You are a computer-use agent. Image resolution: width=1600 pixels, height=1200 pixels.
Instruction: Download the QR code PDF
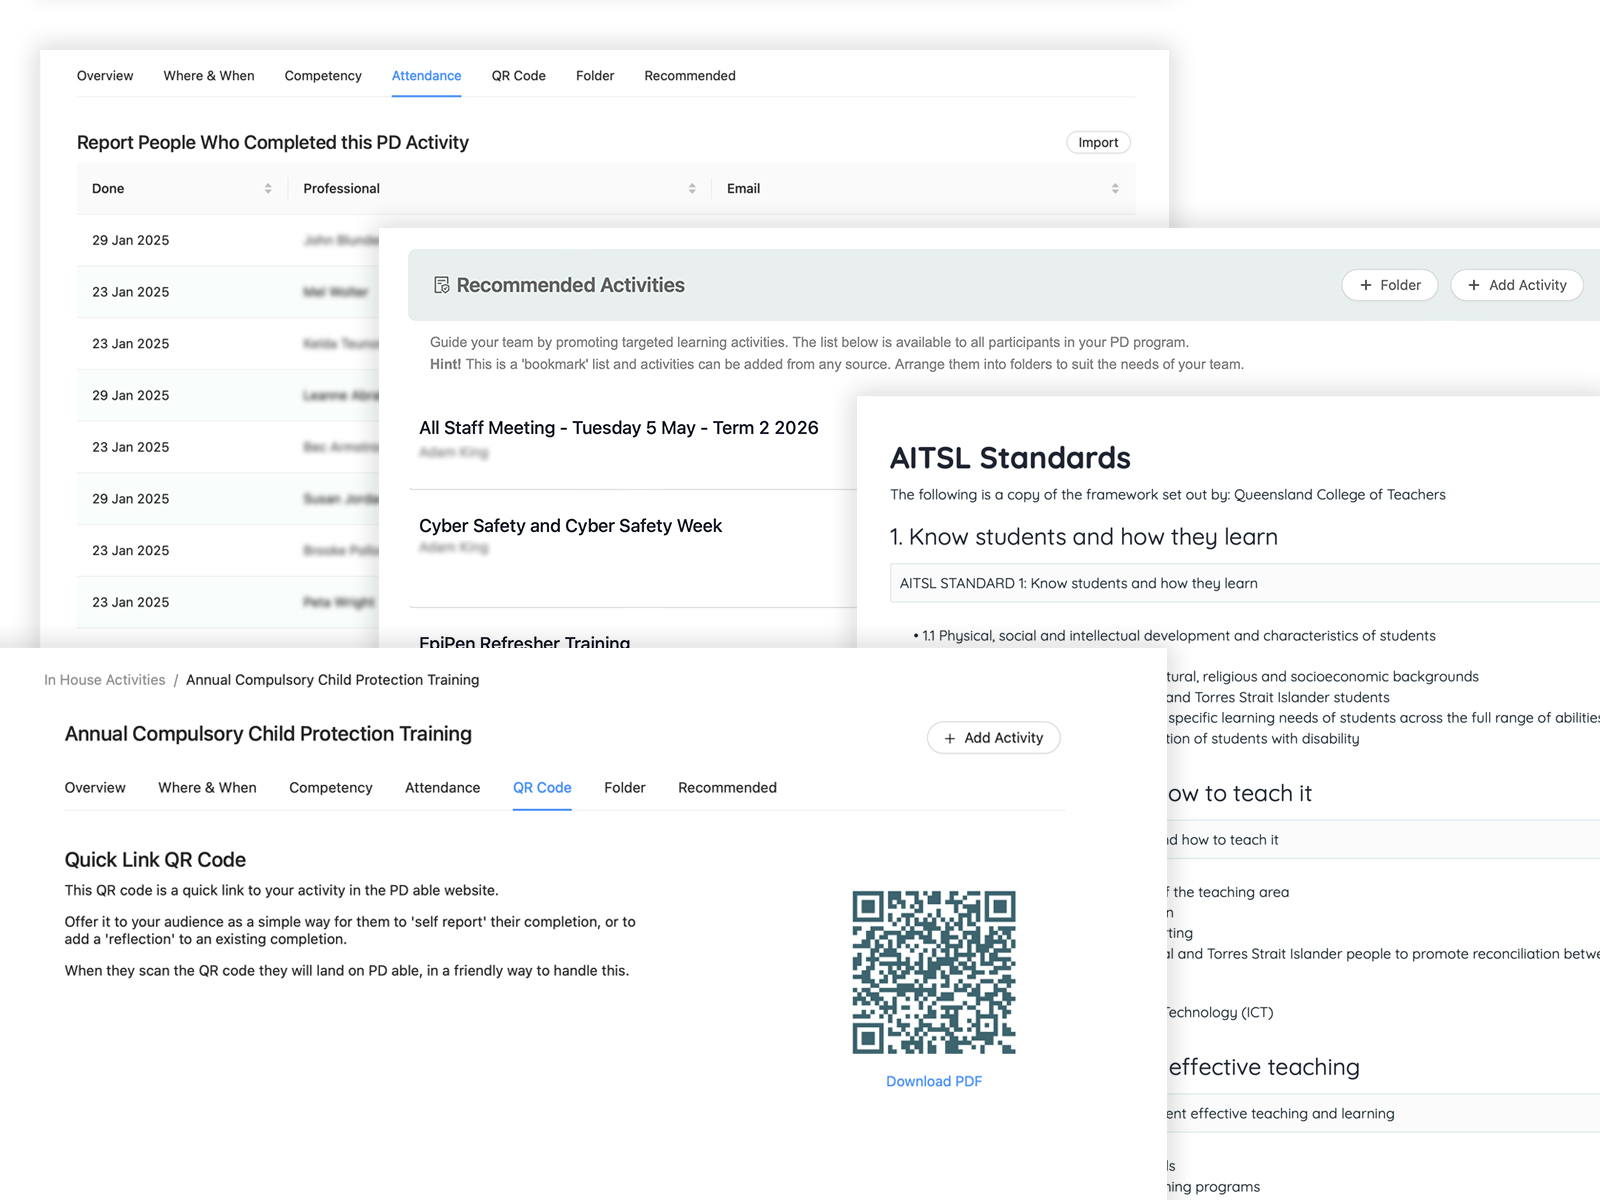click(x=934, y=1082)
